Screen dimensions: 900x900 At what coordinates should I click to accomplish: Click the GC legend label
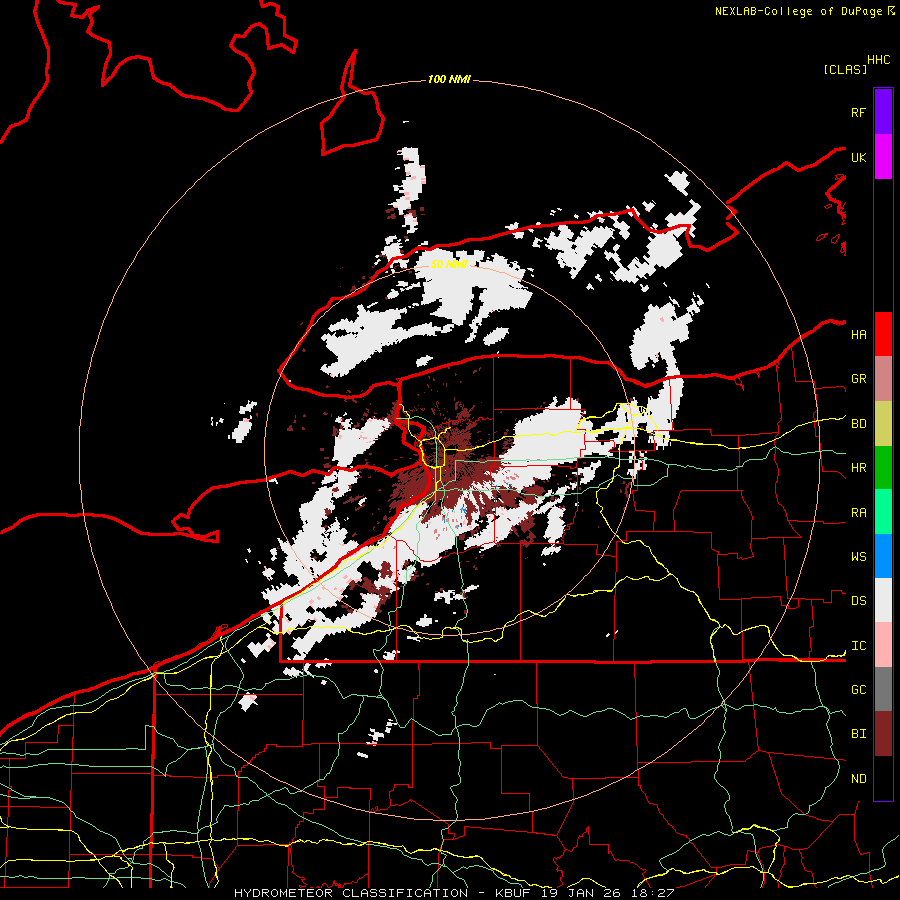point(858,690)
